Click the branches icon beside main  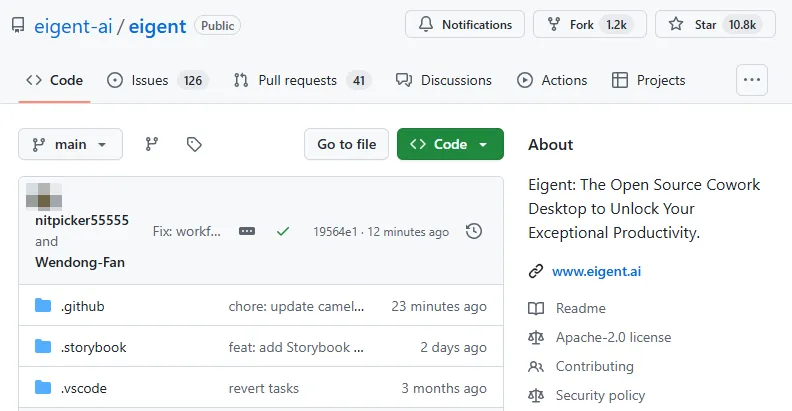pos(152,144)
